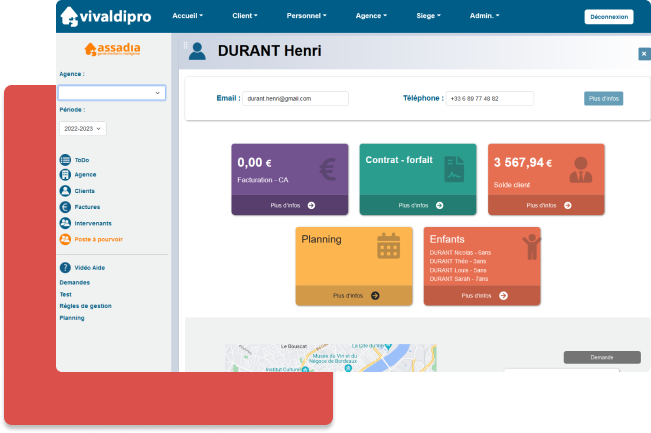Click the calendar icon on Planning card
The image size is (651, 433).
pos(389,246)
